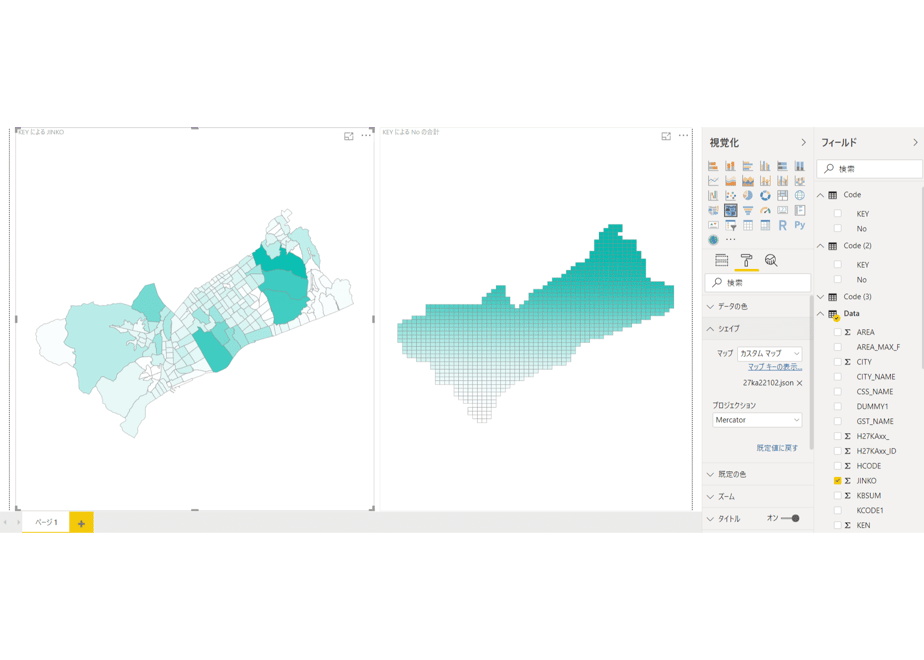
Task: Select the scatter chart visual
Action: pos(731,196)
